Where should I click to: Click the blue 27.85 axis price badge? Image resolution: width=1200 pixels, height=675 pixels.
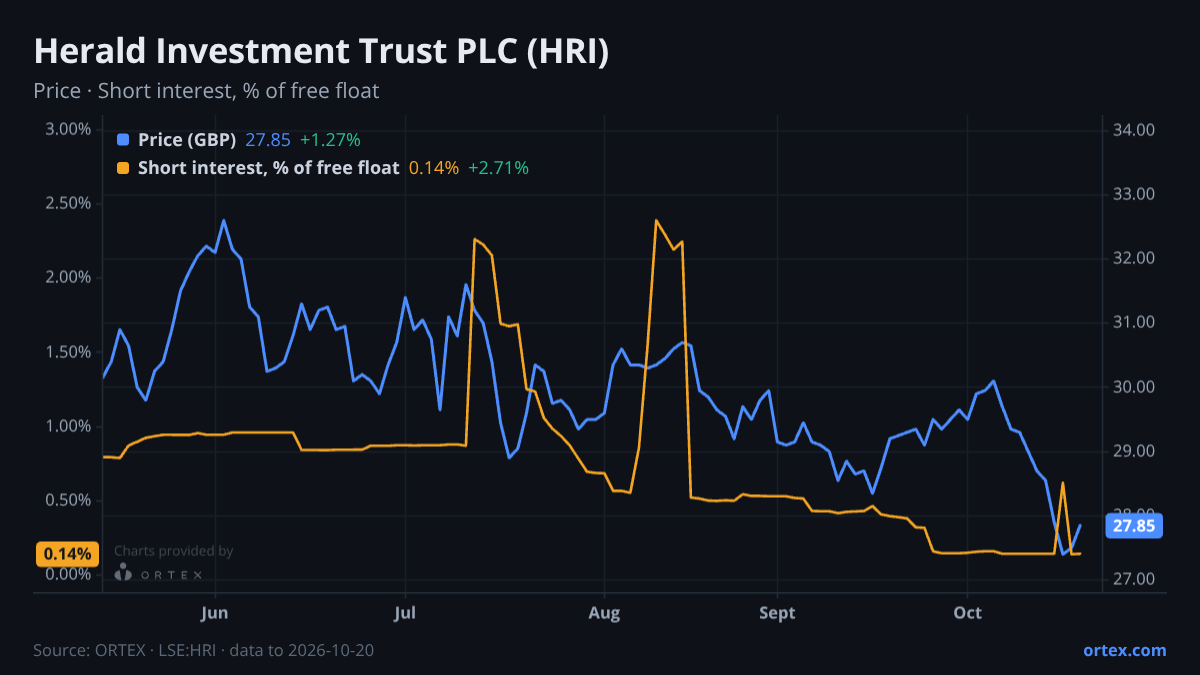pos(1133,526)
